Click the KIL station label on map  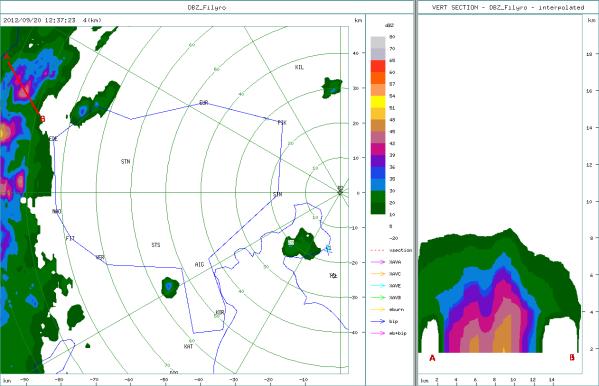(x=300, y=67)
